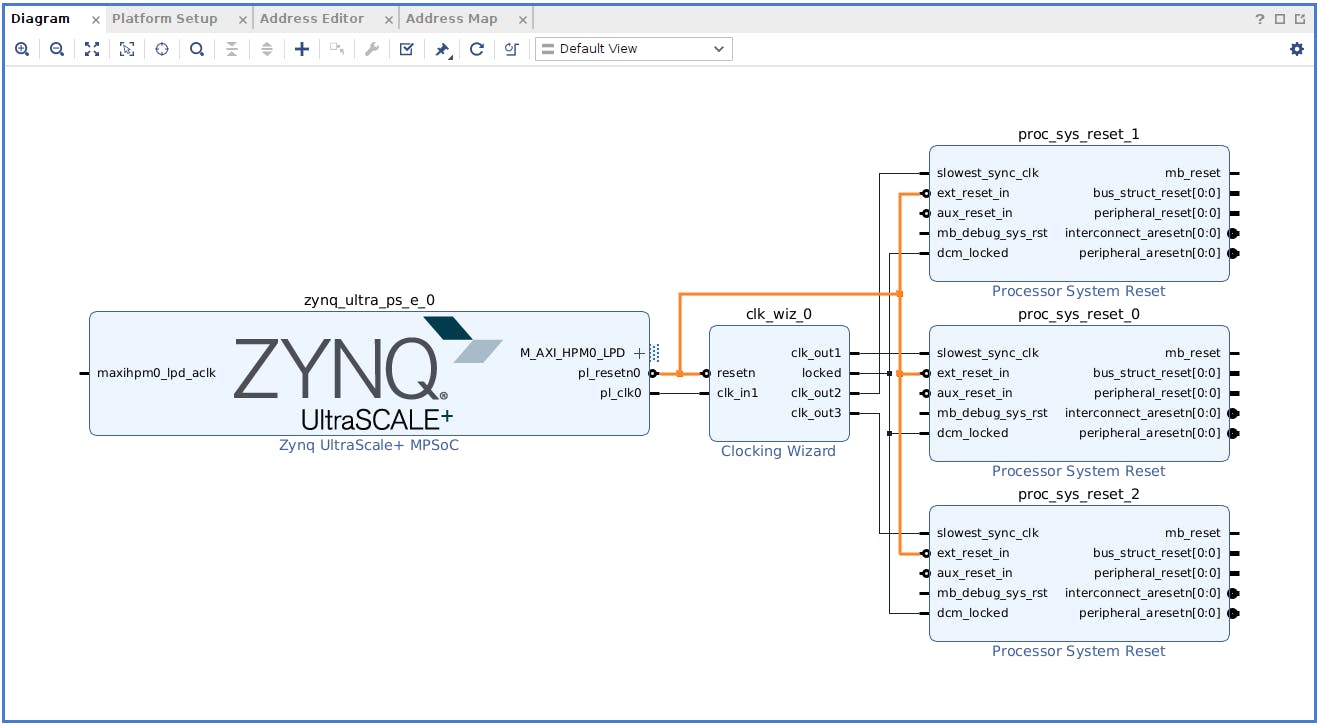Activate the Select Area tool
This screenshot has width=1318, height=726.
[x=127, y=49]
